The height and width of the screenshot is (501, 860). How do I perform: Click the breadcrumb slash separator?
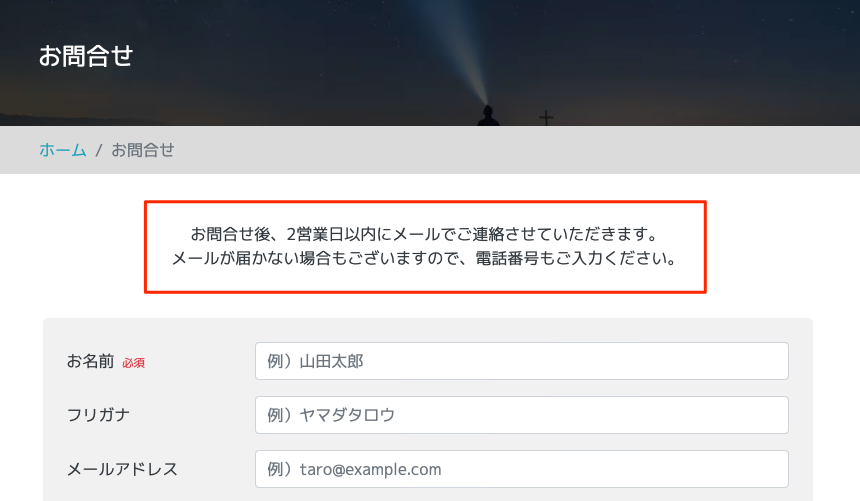click(x=99, y=150)
